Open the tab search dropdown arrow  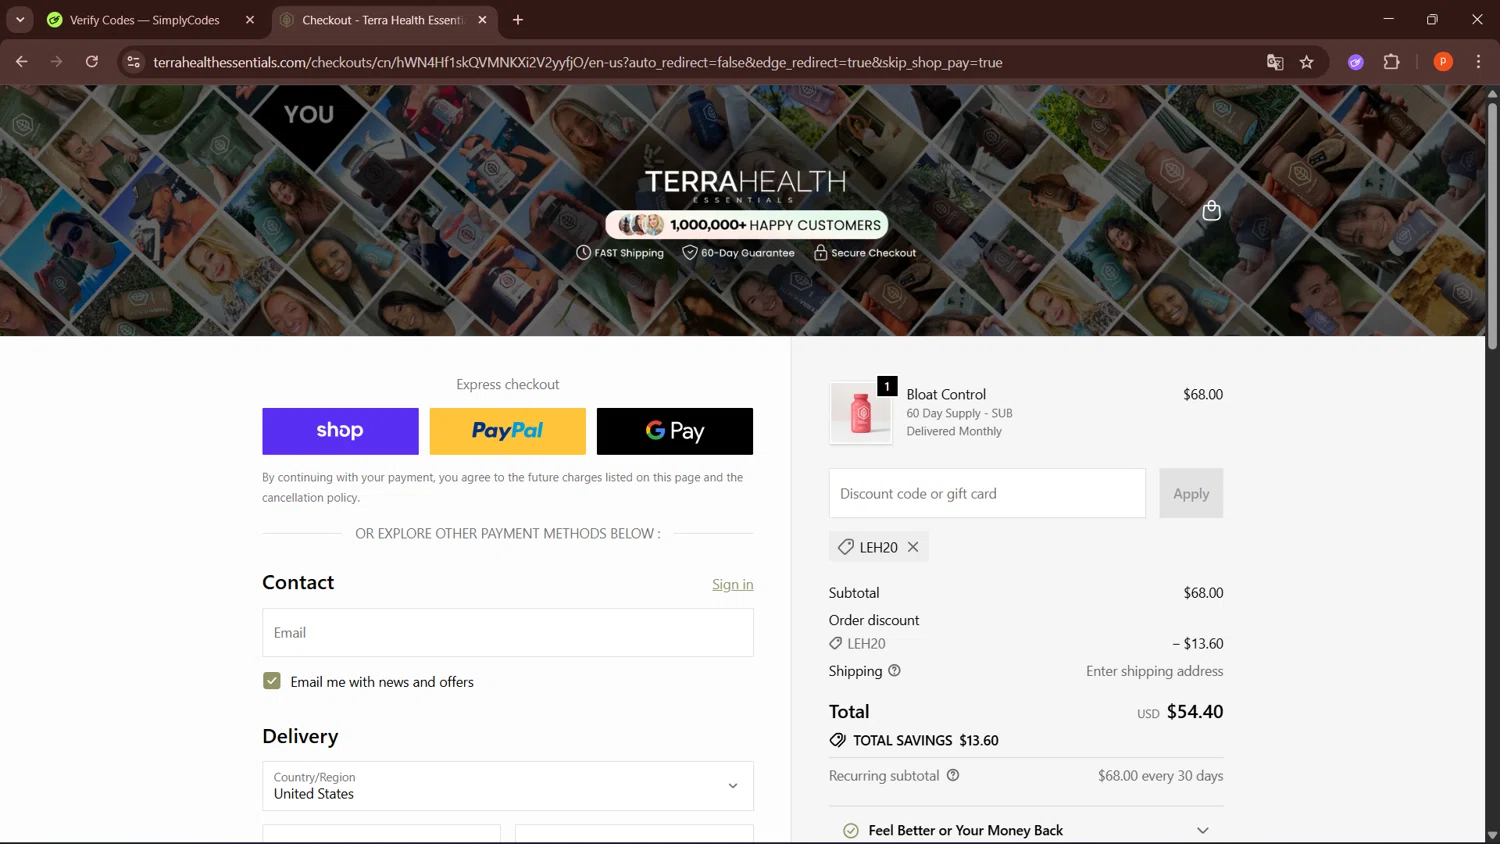20,20
